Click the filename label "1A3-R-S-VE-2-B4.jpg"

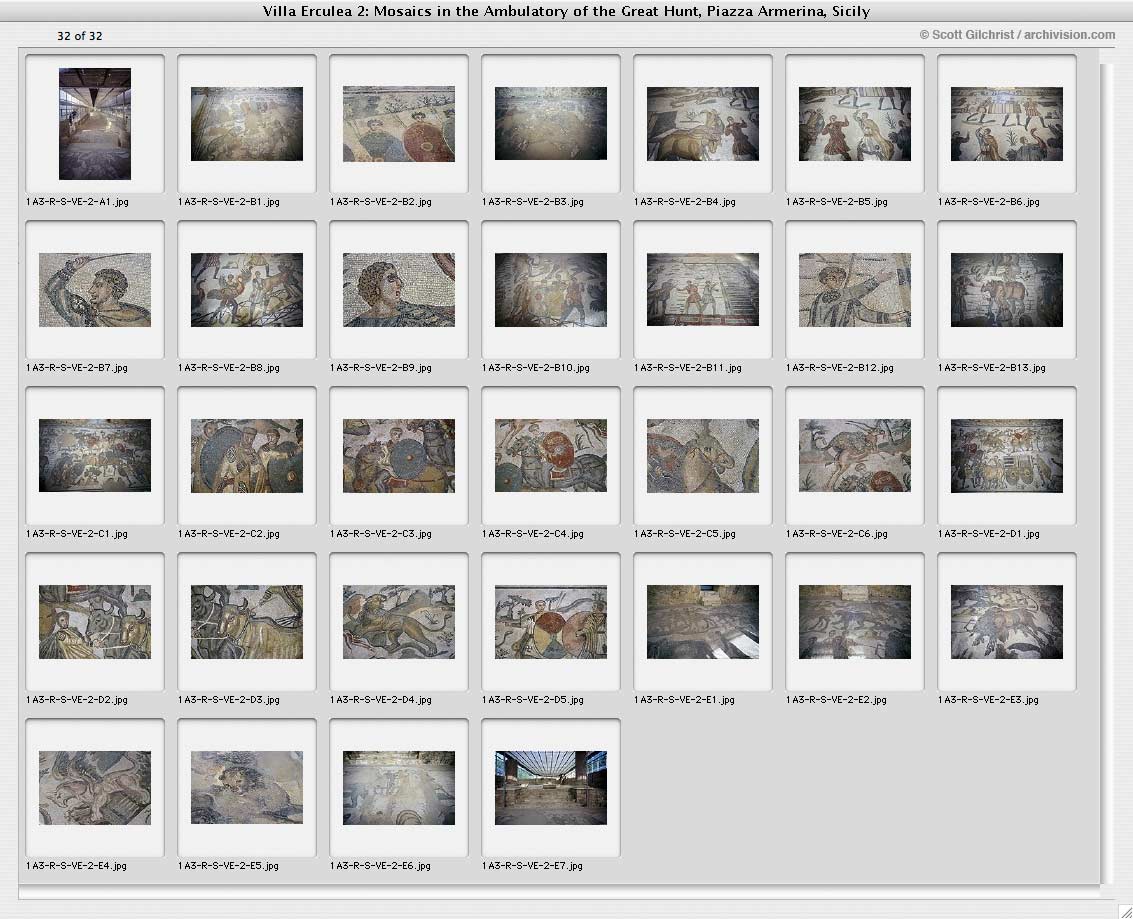[x=685, y=202]
